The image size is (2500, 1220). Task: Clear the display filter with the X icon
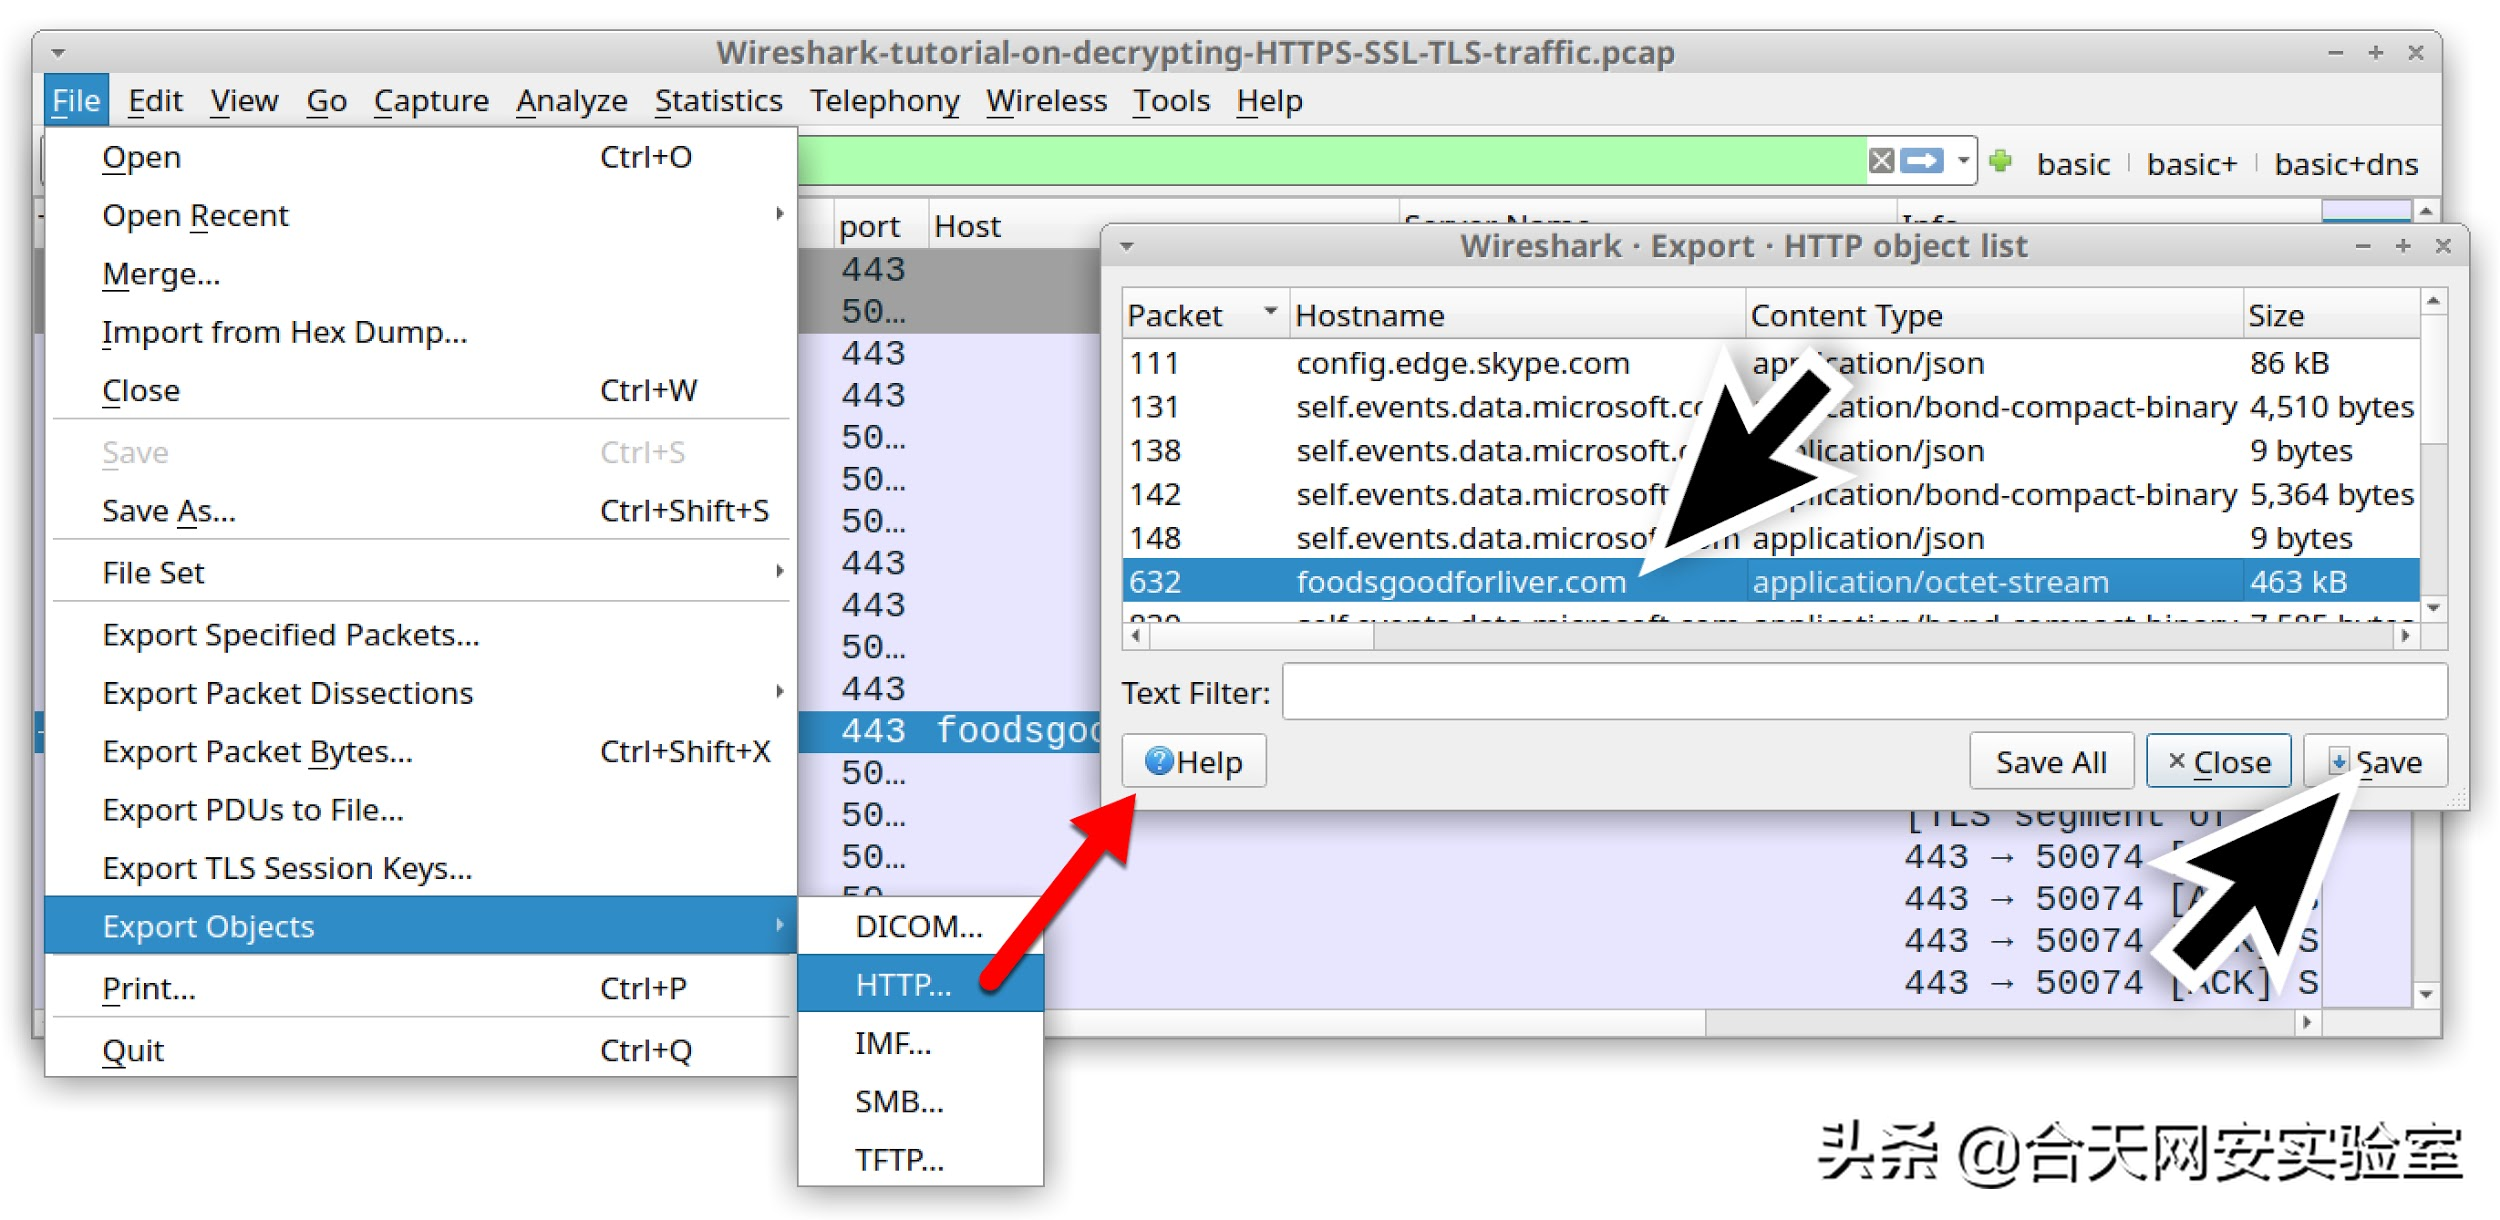point(1881,160)
